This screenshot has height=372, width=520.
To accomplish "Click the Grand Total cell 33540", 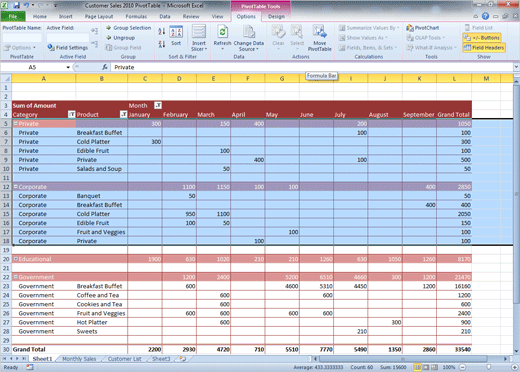I will tap(454, 349).
